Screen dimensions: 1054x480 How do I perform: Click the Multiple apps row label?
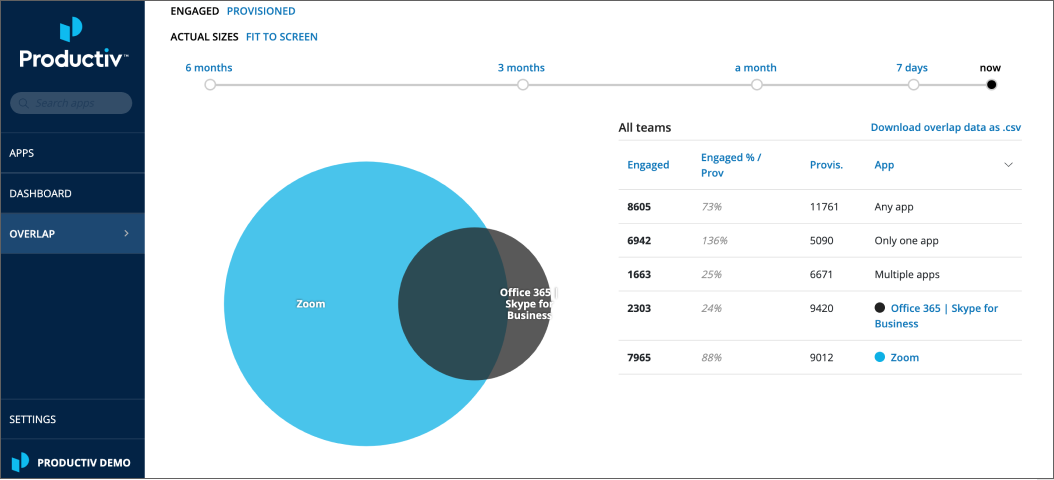click(907, 274)
